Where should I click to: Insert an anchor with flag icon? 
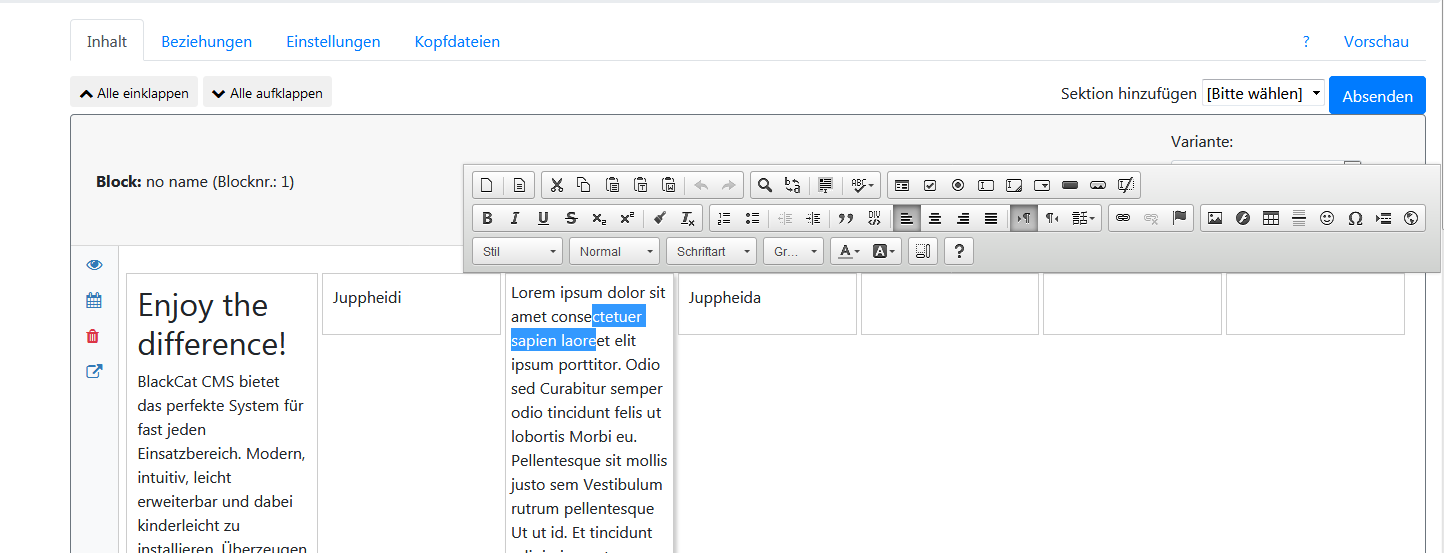click(1179, 218)
